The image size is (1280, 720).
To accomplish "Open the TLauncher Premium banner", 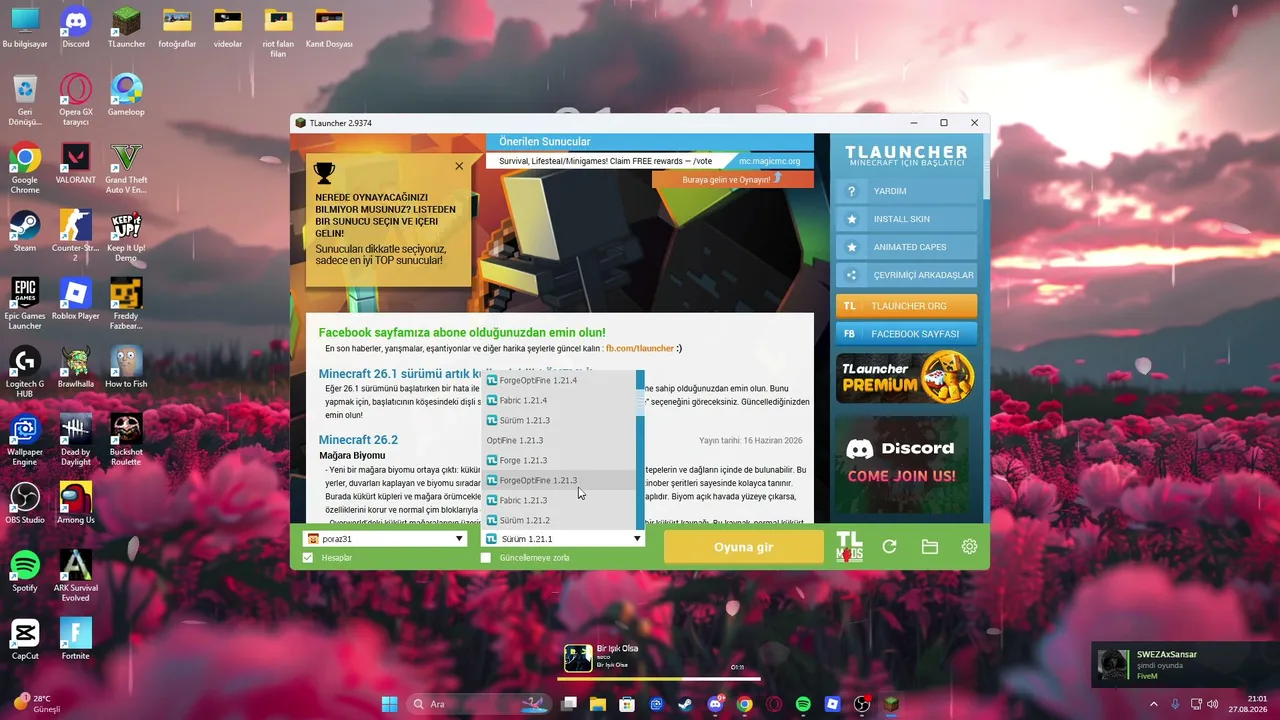I will (x=906, y=377).
